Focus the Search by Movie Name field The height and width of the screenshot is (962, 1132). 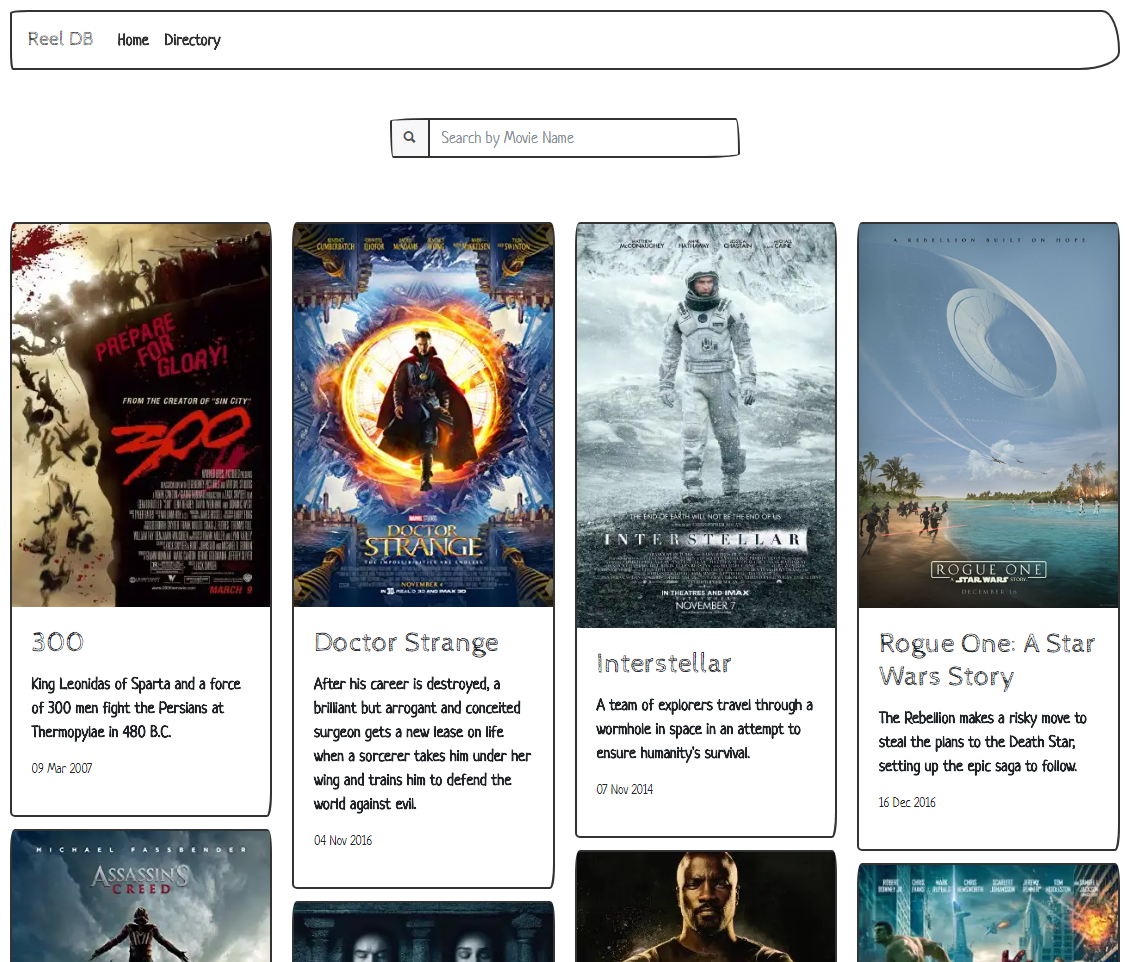click(583, 138)
